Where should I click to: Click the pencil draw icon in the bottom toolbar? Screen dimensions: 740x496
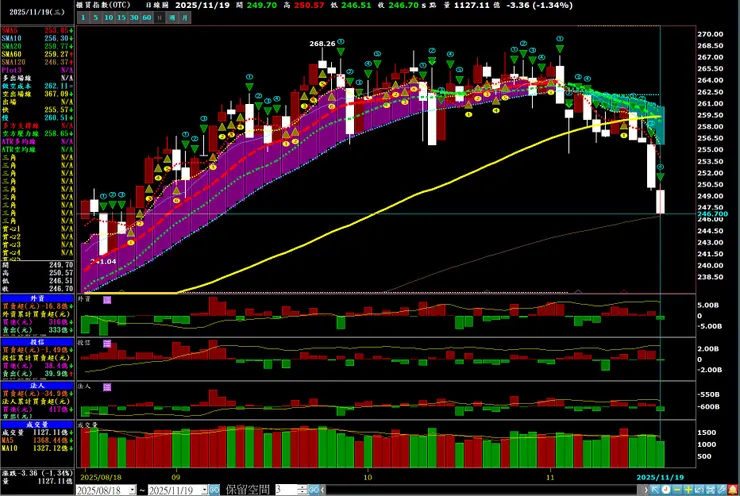click(721, 490)
